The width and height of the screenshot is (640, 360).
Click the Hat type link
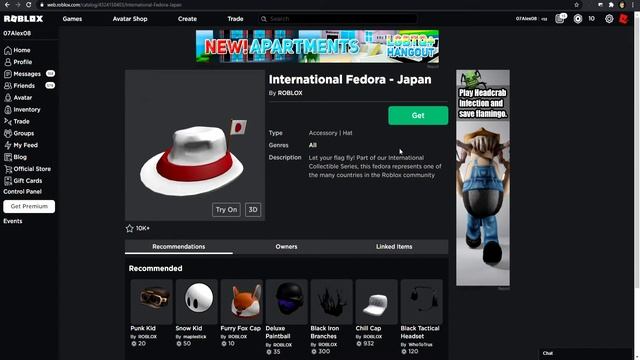347,133
